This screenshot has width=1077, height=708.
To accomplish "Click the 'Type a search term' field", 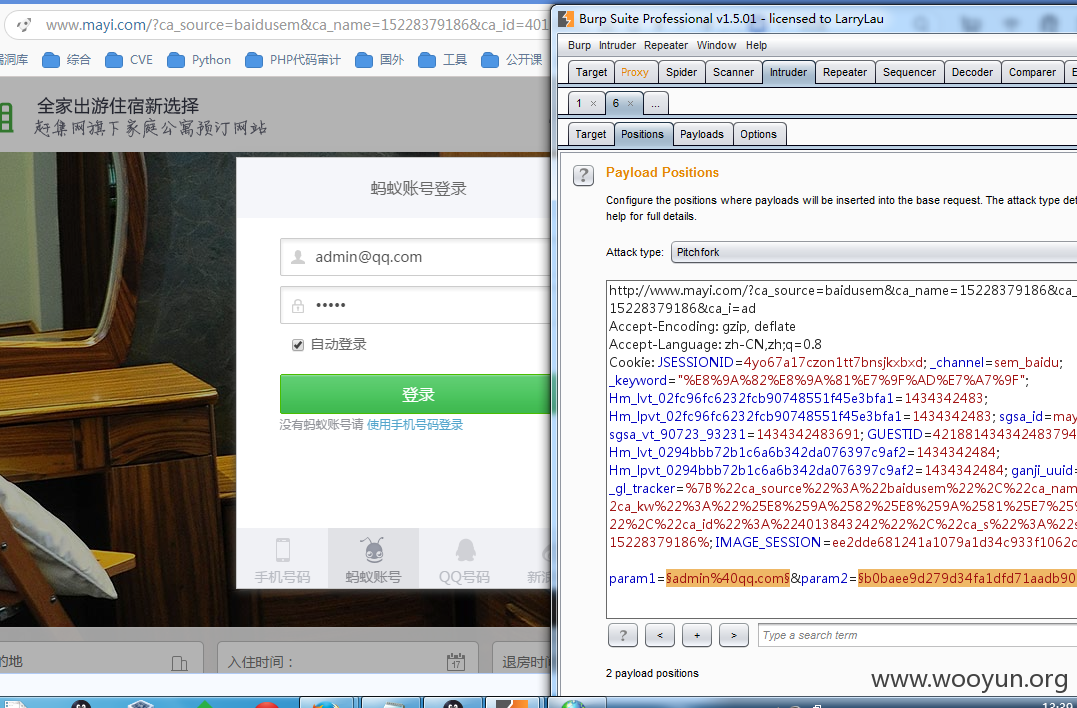I will (918, 635).
